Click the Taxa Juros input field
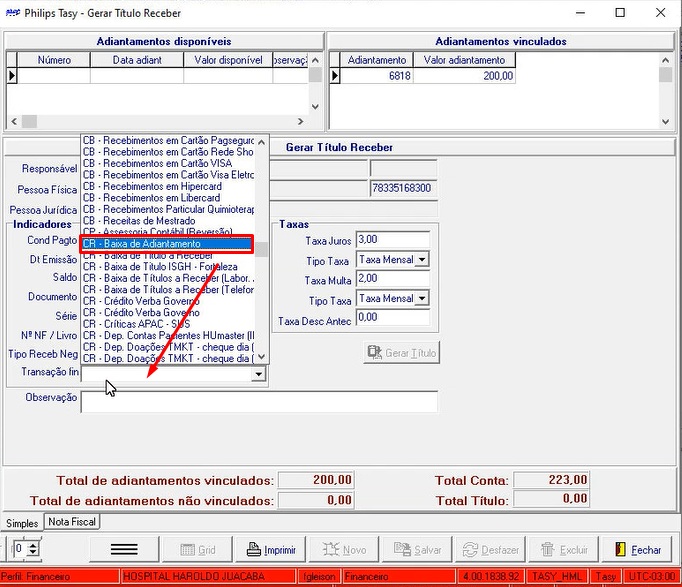 point(392,240)
